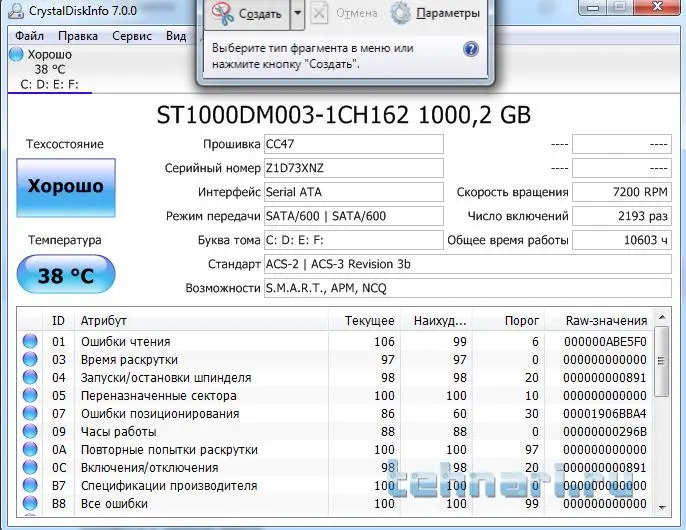Click the Порог column header
Image resolution: width=686 pixels, height=530 pixels.
tap(508, 321)
